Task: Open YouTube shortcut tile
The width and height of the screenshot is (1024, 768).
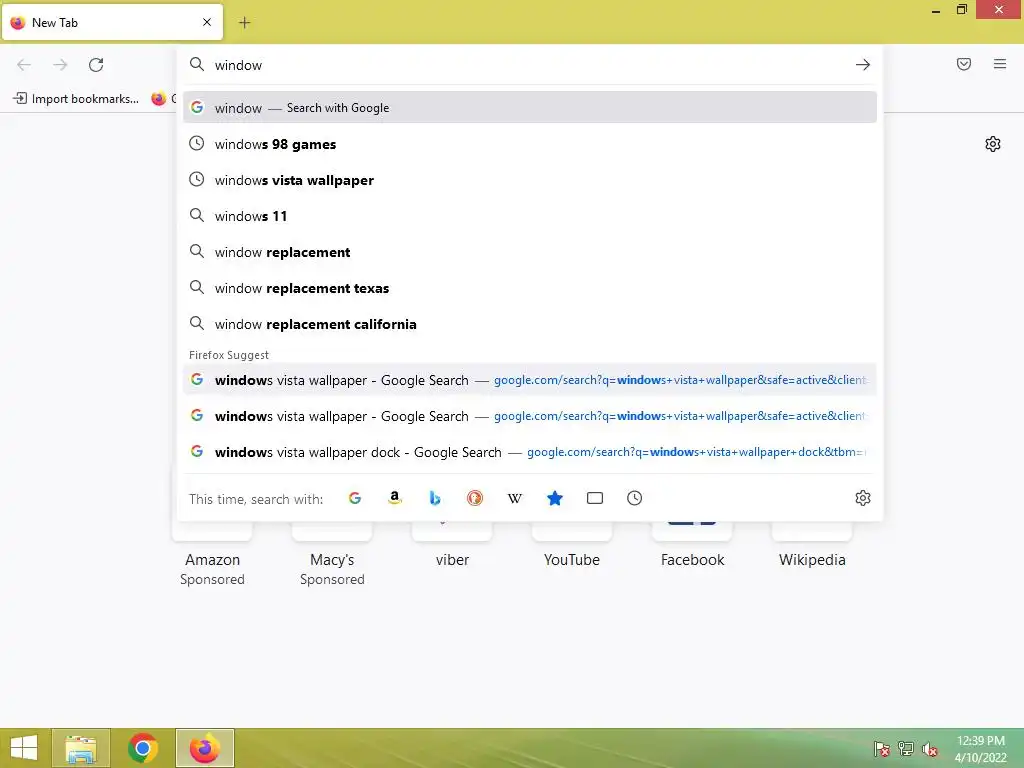Action: [x=572, y=549]
